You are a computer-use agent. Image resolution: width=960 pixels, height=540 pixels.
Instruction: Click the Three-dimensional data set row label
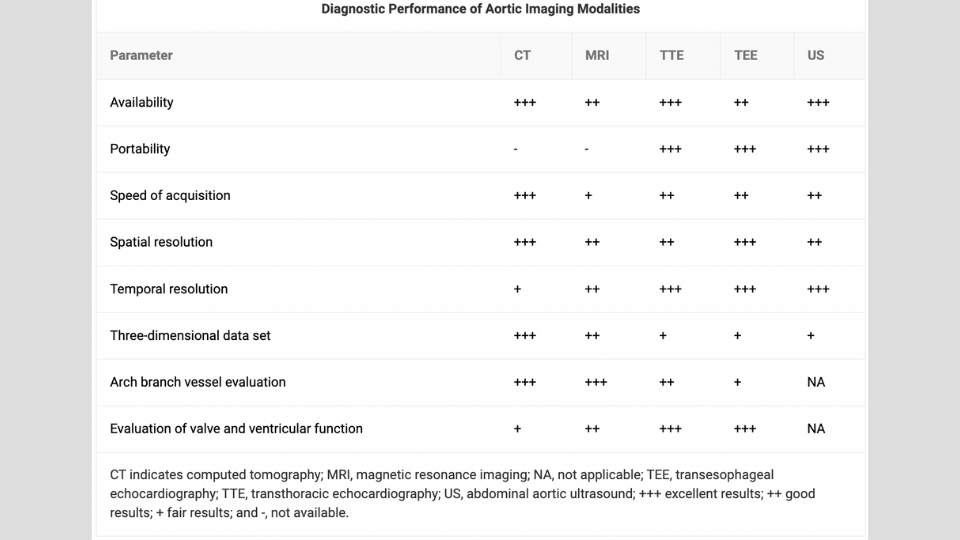point(190,336)
